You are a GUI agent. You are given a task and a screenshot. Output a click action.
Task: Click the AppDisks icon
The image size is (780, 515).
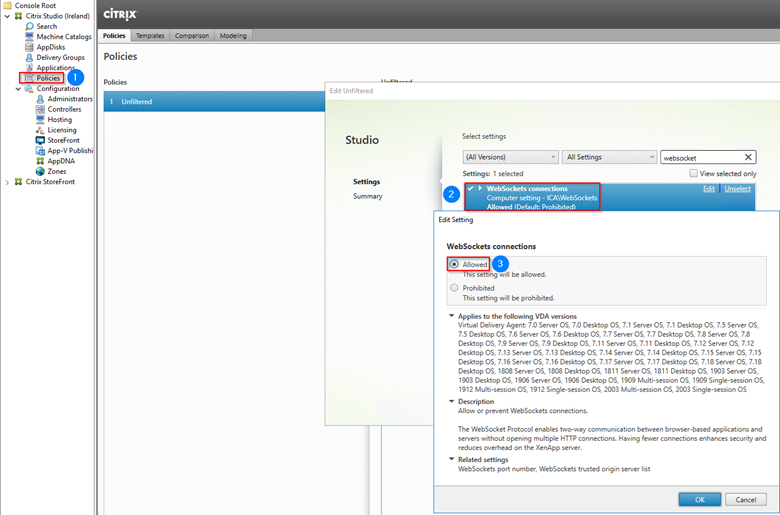[29, 47]
